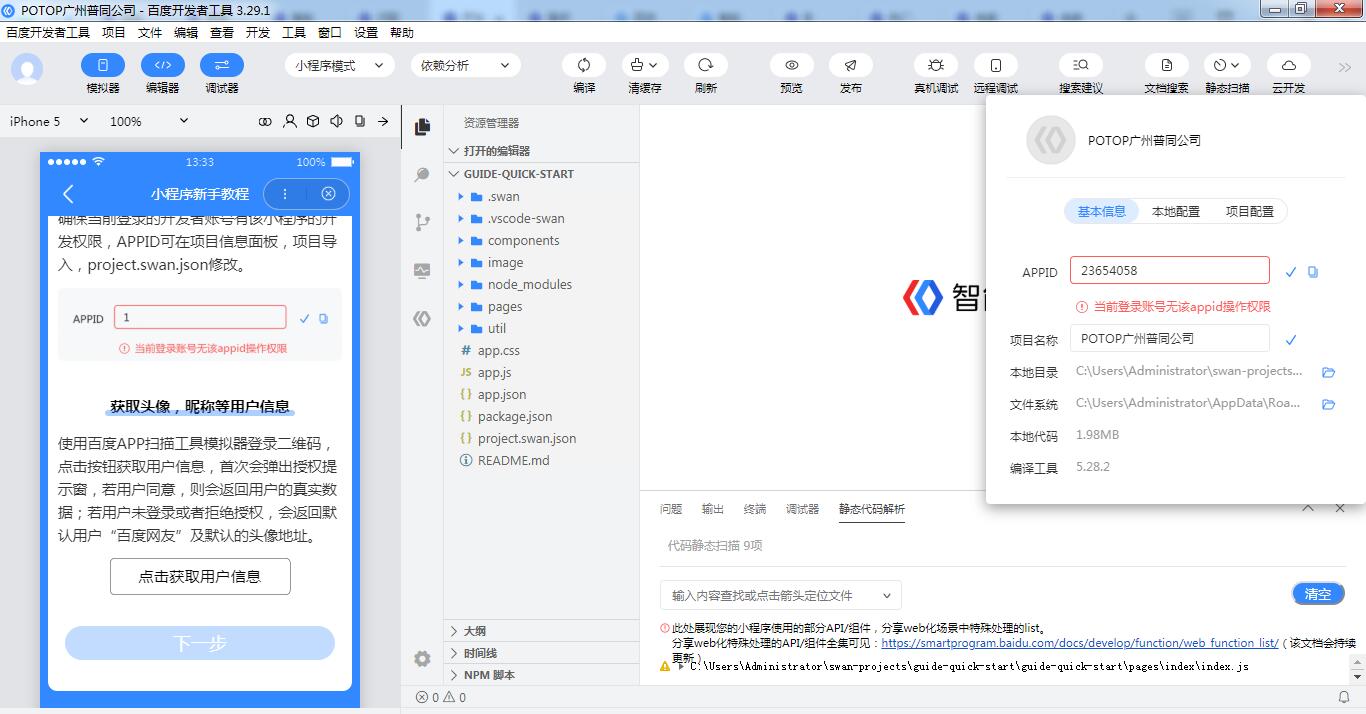Open the source control icon in activity bar
1366x714 pixels.
pos(422,223)
